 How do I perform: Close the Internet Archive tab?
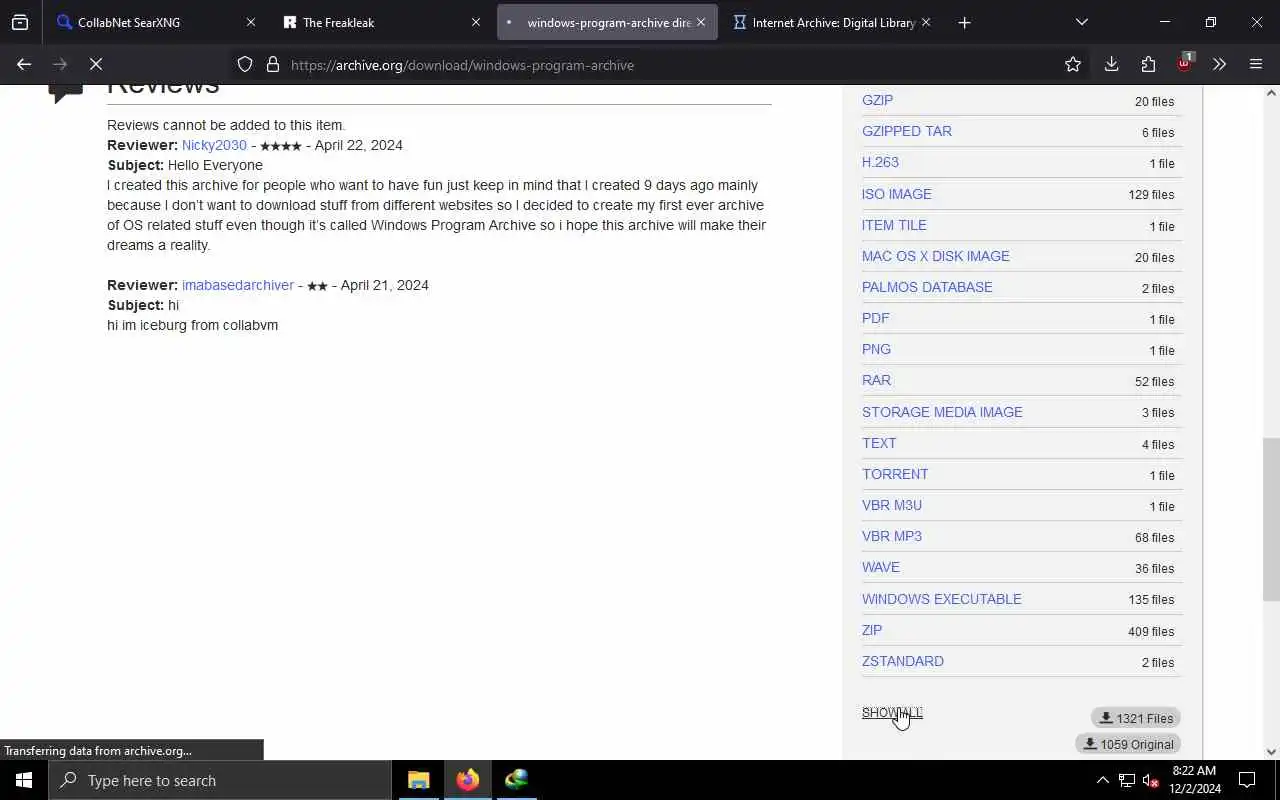click(926, 22)
